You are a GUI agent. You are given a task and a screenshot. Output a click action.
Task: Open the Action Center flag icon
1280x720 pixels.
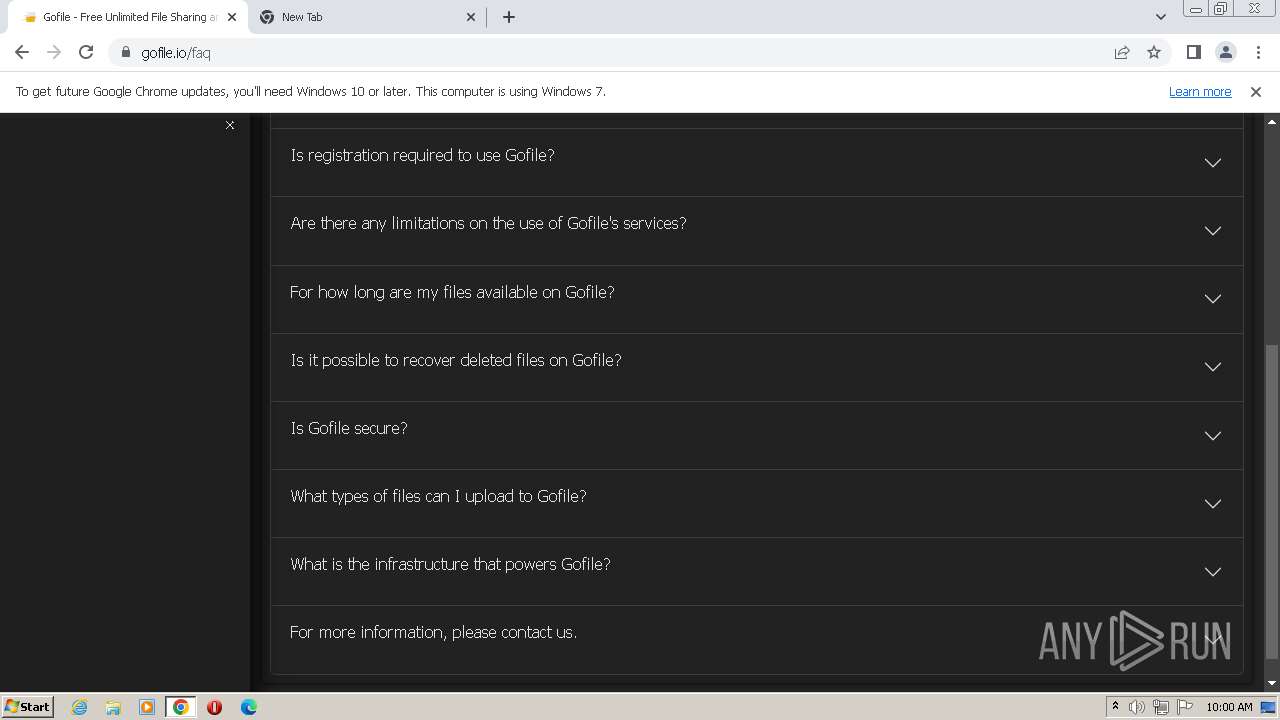pos(1185,707)
